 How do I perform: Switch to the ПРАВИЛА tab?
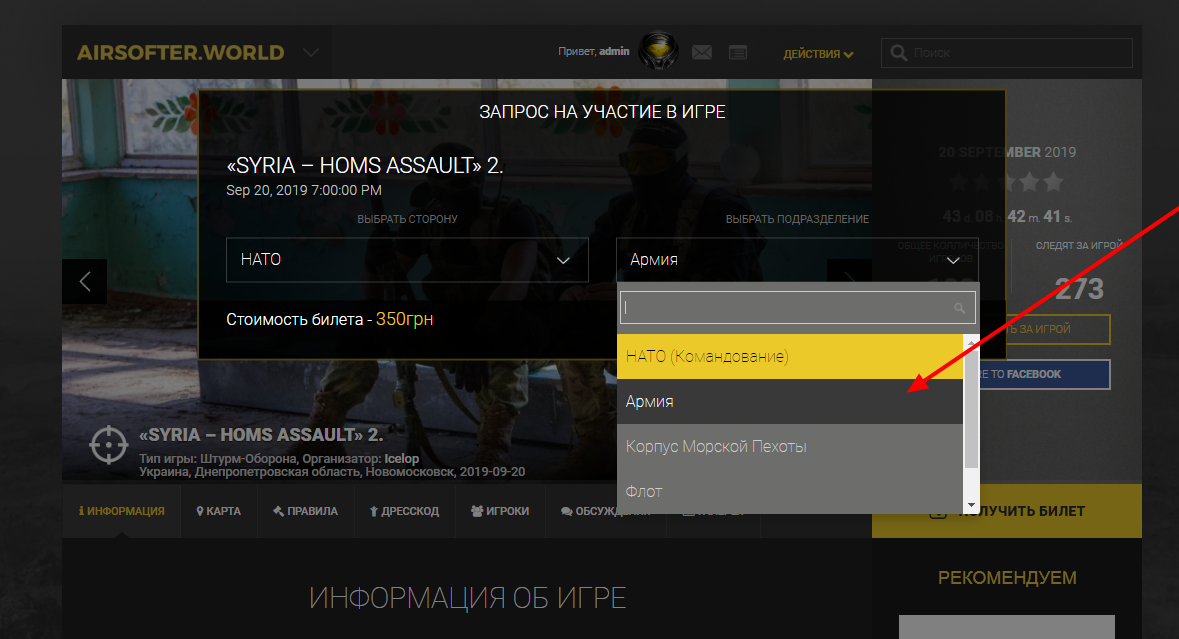point(305,511)
